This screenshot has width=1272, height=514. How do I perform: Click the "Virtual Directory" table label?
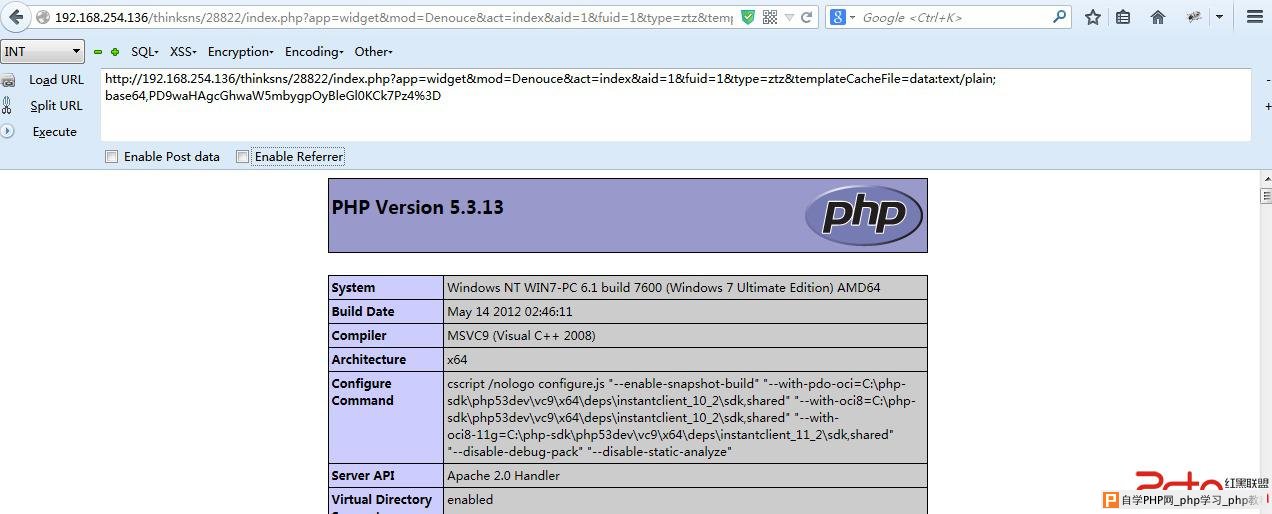pyautogui.click(x=382, y=500)
